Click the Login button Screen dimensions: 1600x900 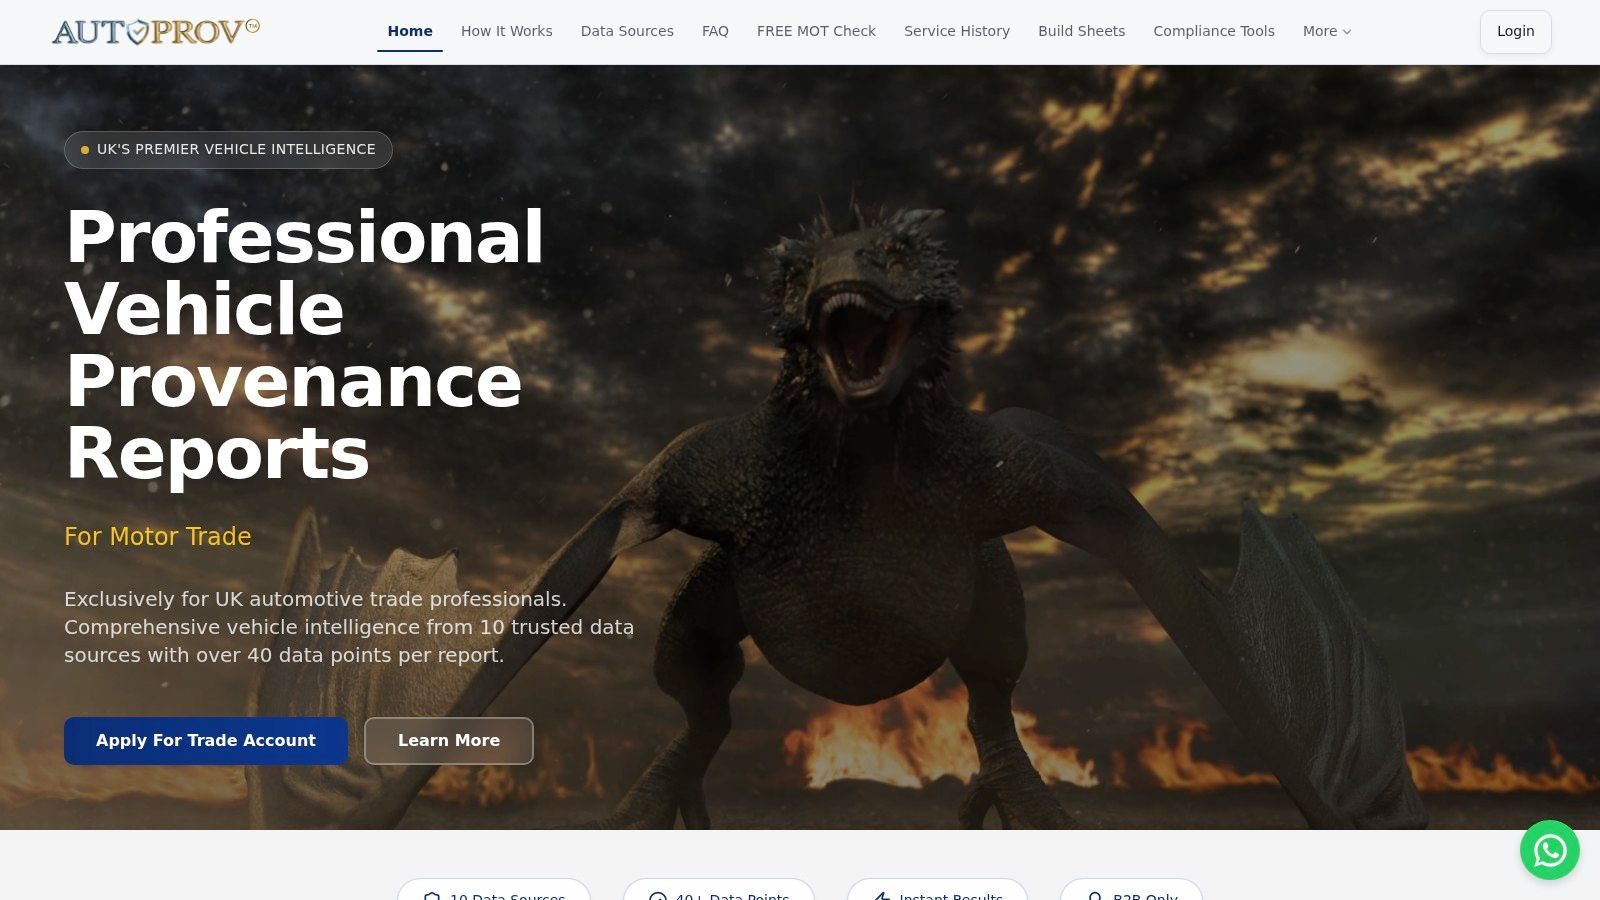1515,31
